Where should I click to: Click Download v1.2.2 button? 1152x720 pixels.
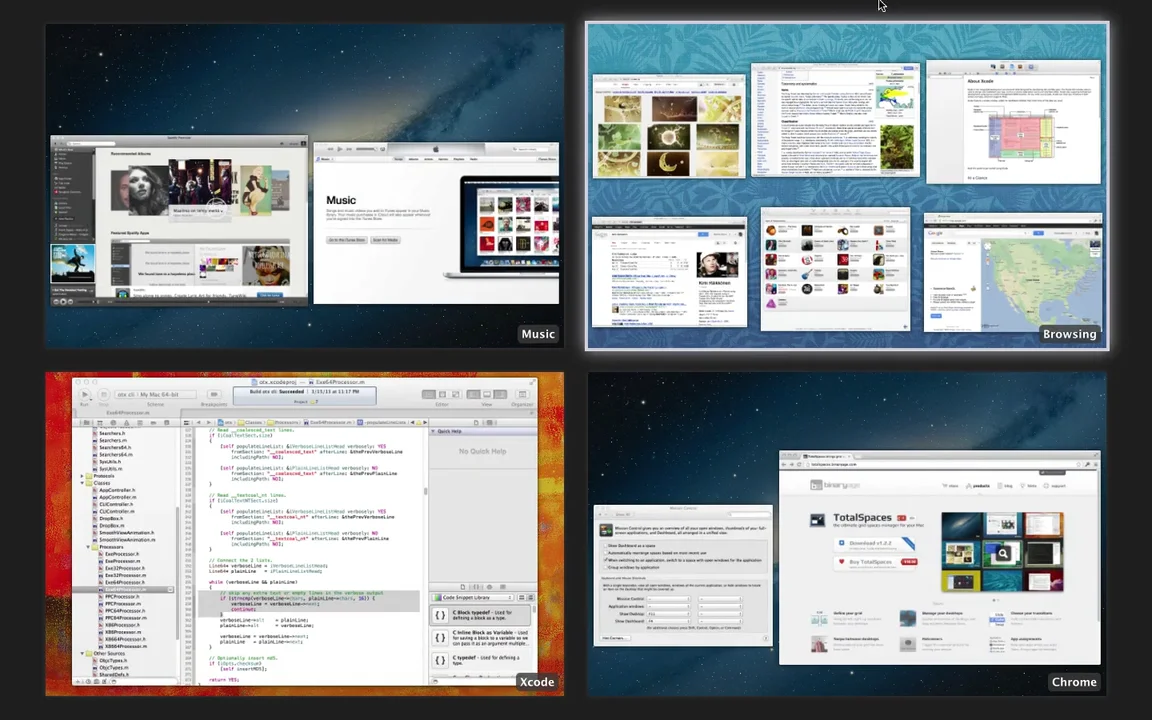click(874, 544)
